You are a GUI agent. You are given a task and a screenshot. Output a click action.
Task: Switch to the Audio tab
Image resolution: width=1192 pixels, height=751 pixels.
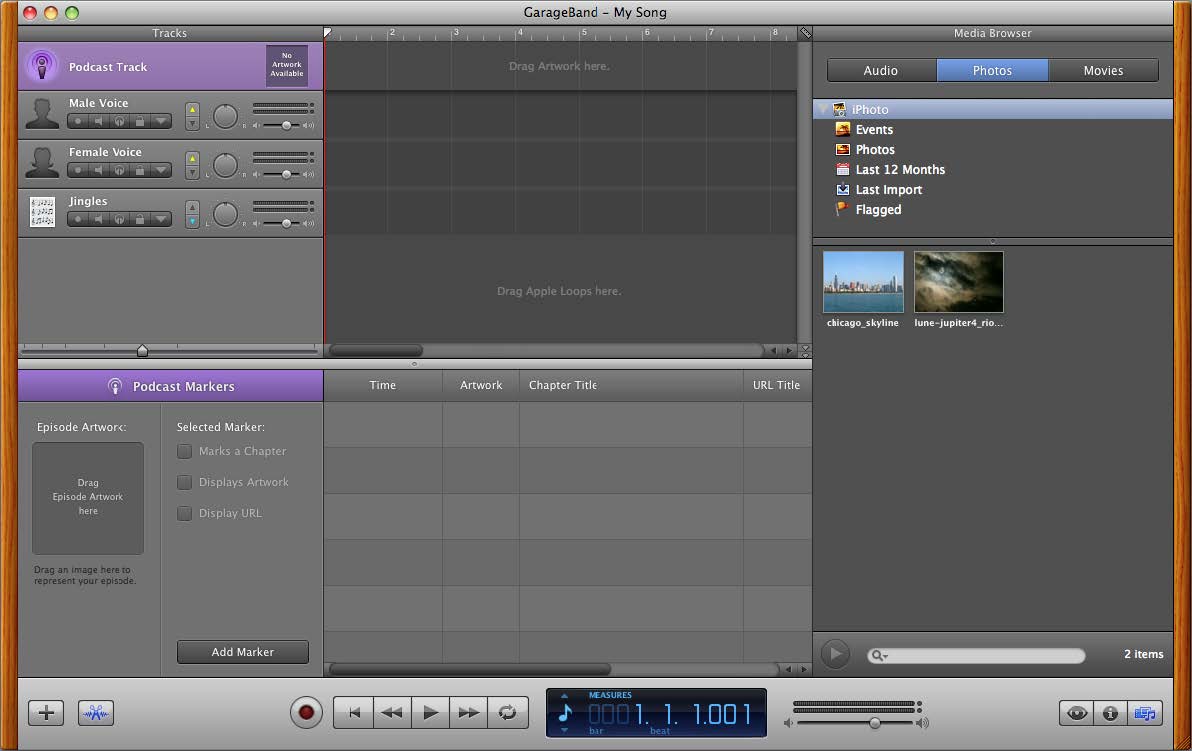881,70
